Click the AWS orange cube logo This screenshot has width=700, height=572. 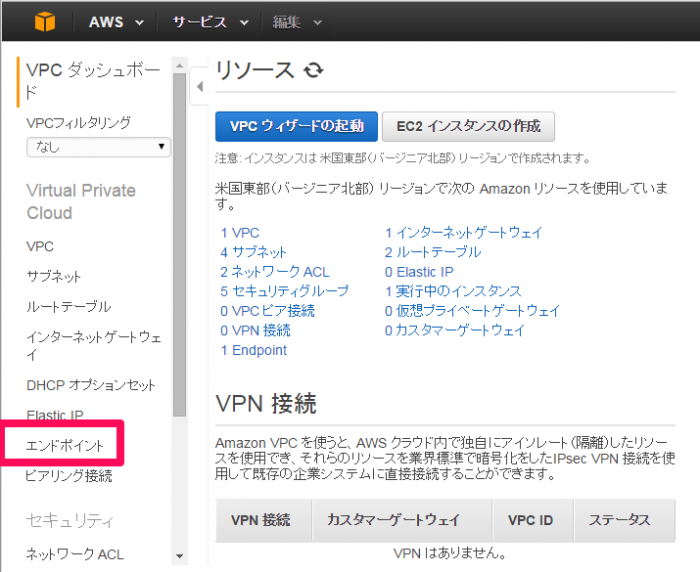pyautogui.click(x=45, y=21)
